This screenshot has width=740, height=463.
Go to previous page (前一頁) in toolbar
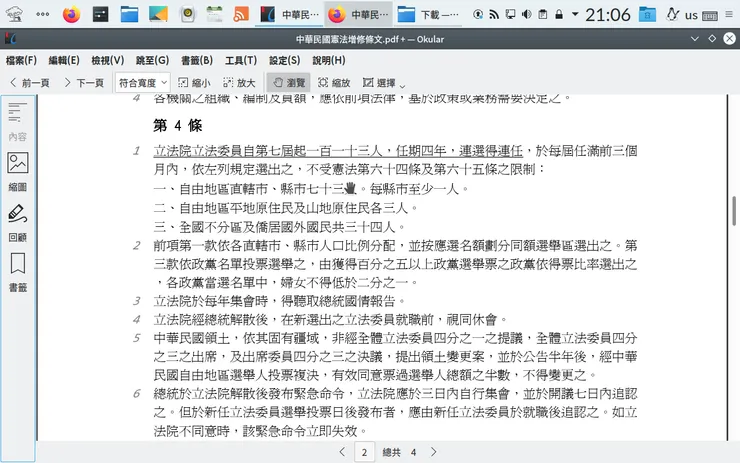30,83
